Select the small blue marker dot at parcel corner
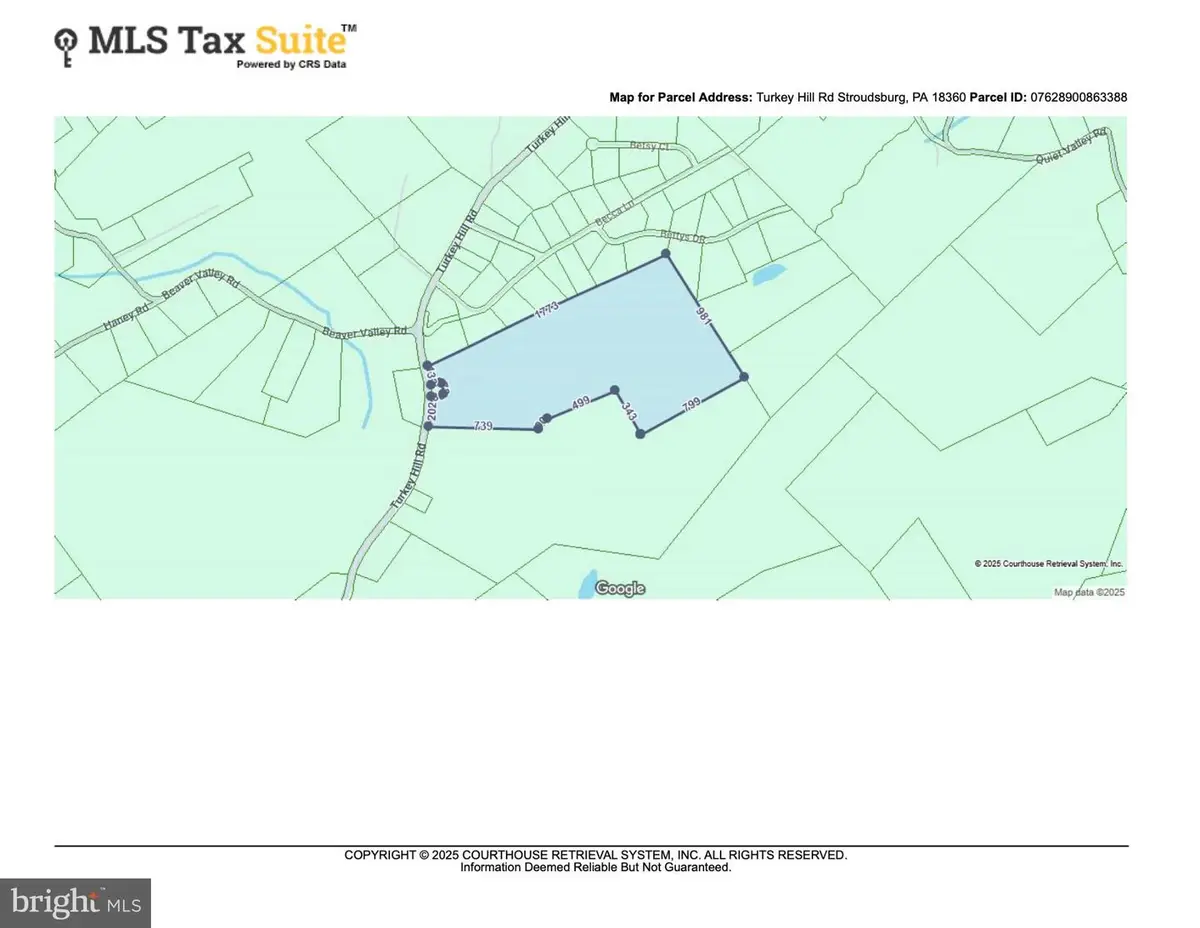This screenshot has height=928, width=1200. click(x=665, y=255)
